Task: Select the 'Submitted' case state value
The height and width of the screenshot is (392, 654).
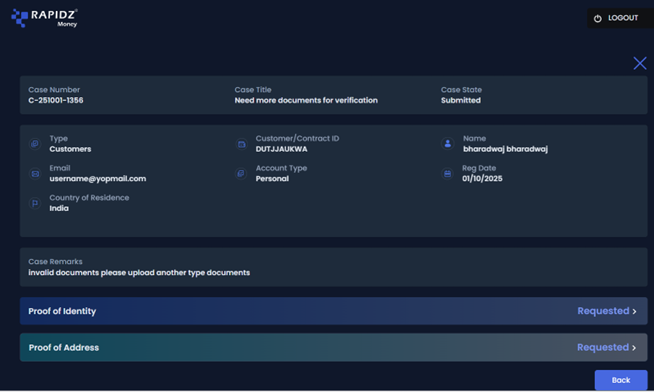Action: [x=461, y=100]
